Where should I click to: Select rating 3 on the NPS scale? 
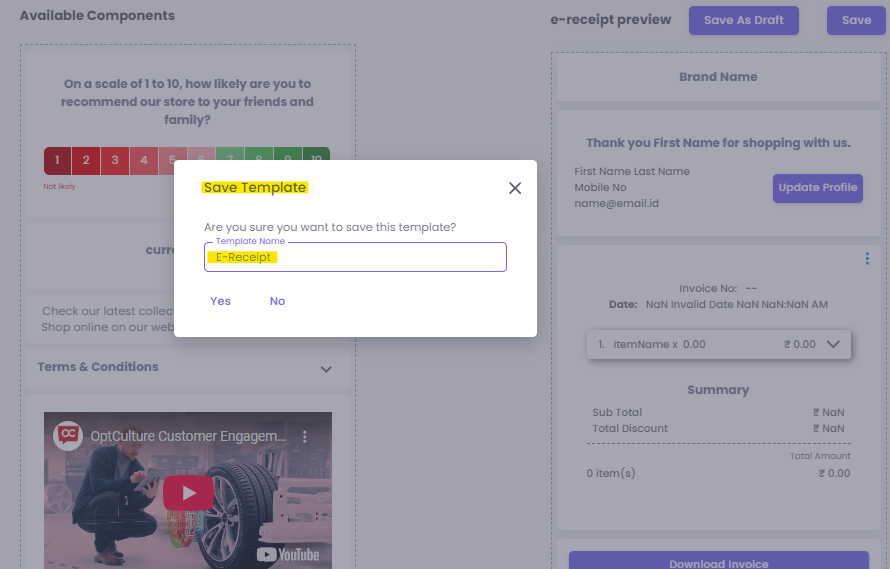(x=115, y=160)
